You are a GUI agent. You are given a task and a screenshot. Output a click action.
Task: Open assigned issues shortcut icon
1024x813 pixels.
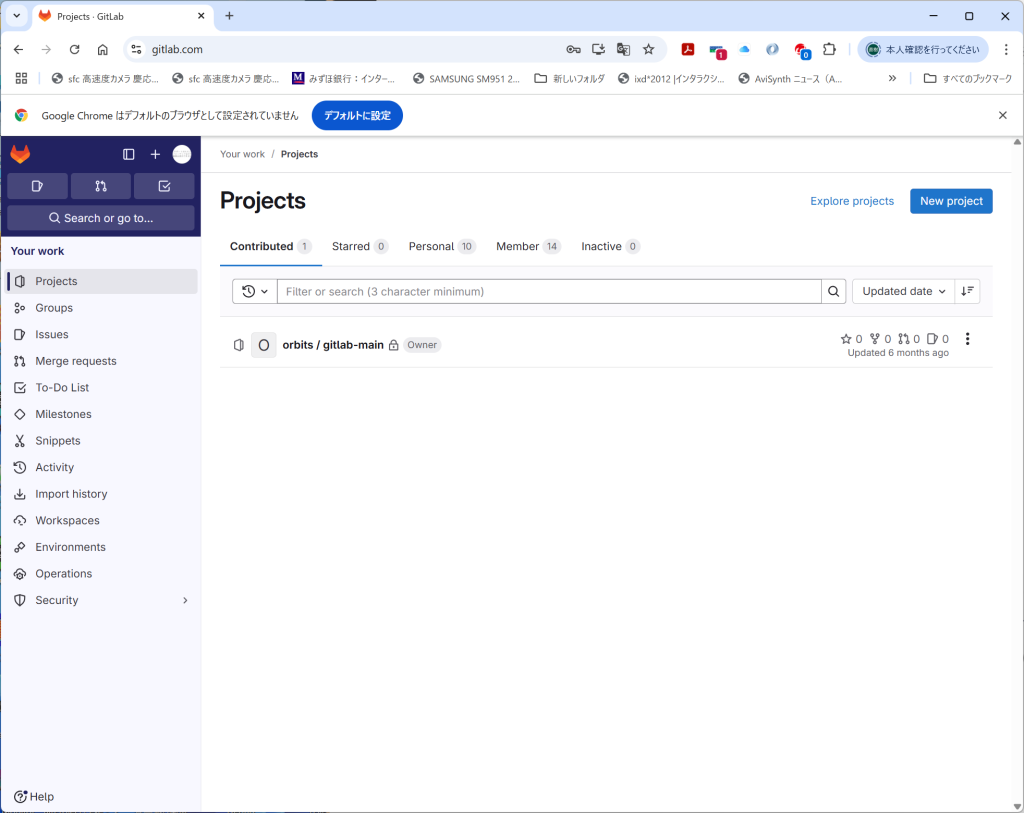[37, 186]
